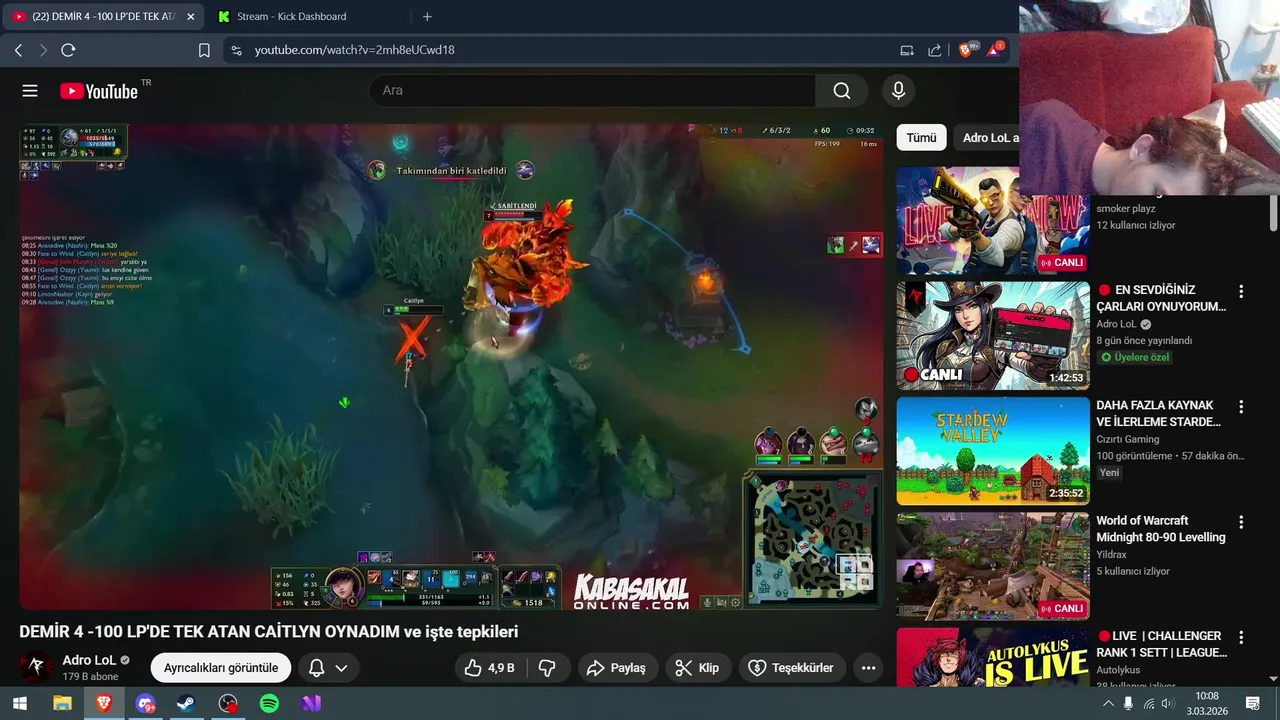Image resolution: width=1280 pixels, height=720 pixels.
Task: Click the magnifier search button
Action: point(842,91)
